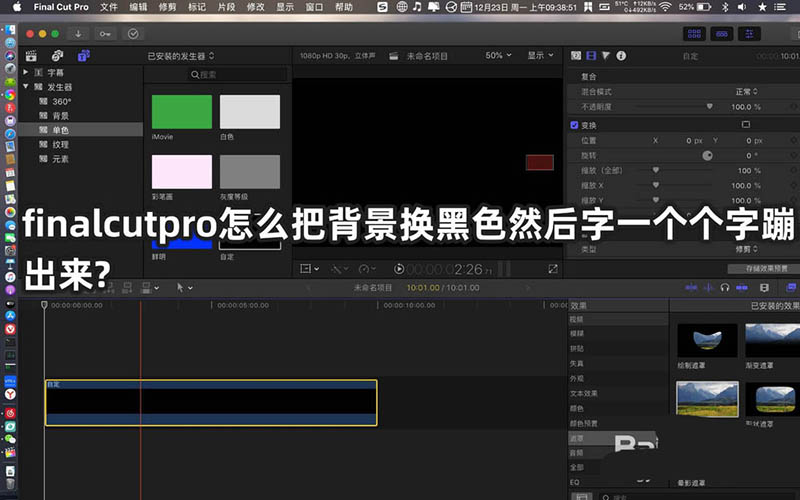Select the 视频 effects category
The height and width of the screenshot is (500, 800).
click(x=618, y=319)
